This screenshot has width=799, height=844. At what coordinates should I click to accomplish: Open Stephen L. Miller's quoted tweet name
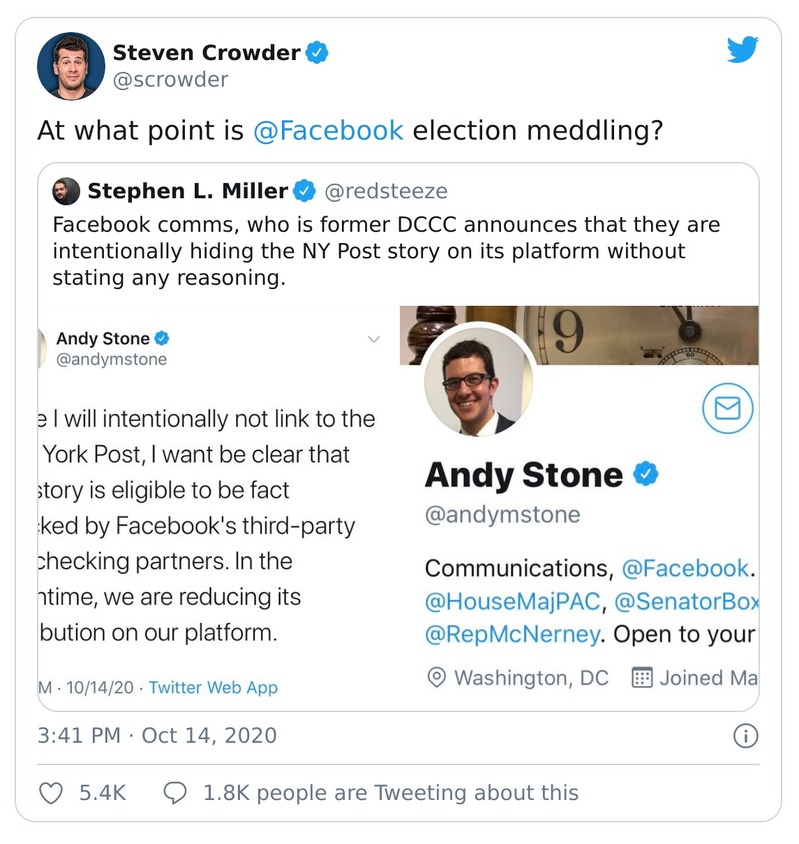[188, 191]
